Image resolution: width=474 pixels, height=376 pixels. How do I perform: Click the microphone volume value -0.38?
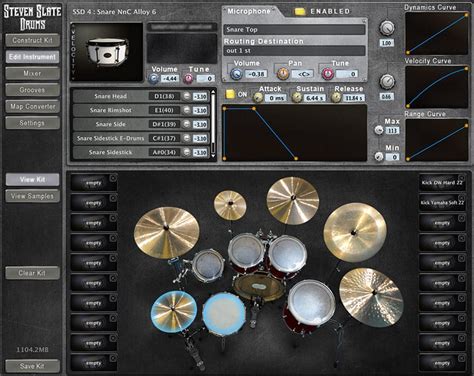(256, 74)
